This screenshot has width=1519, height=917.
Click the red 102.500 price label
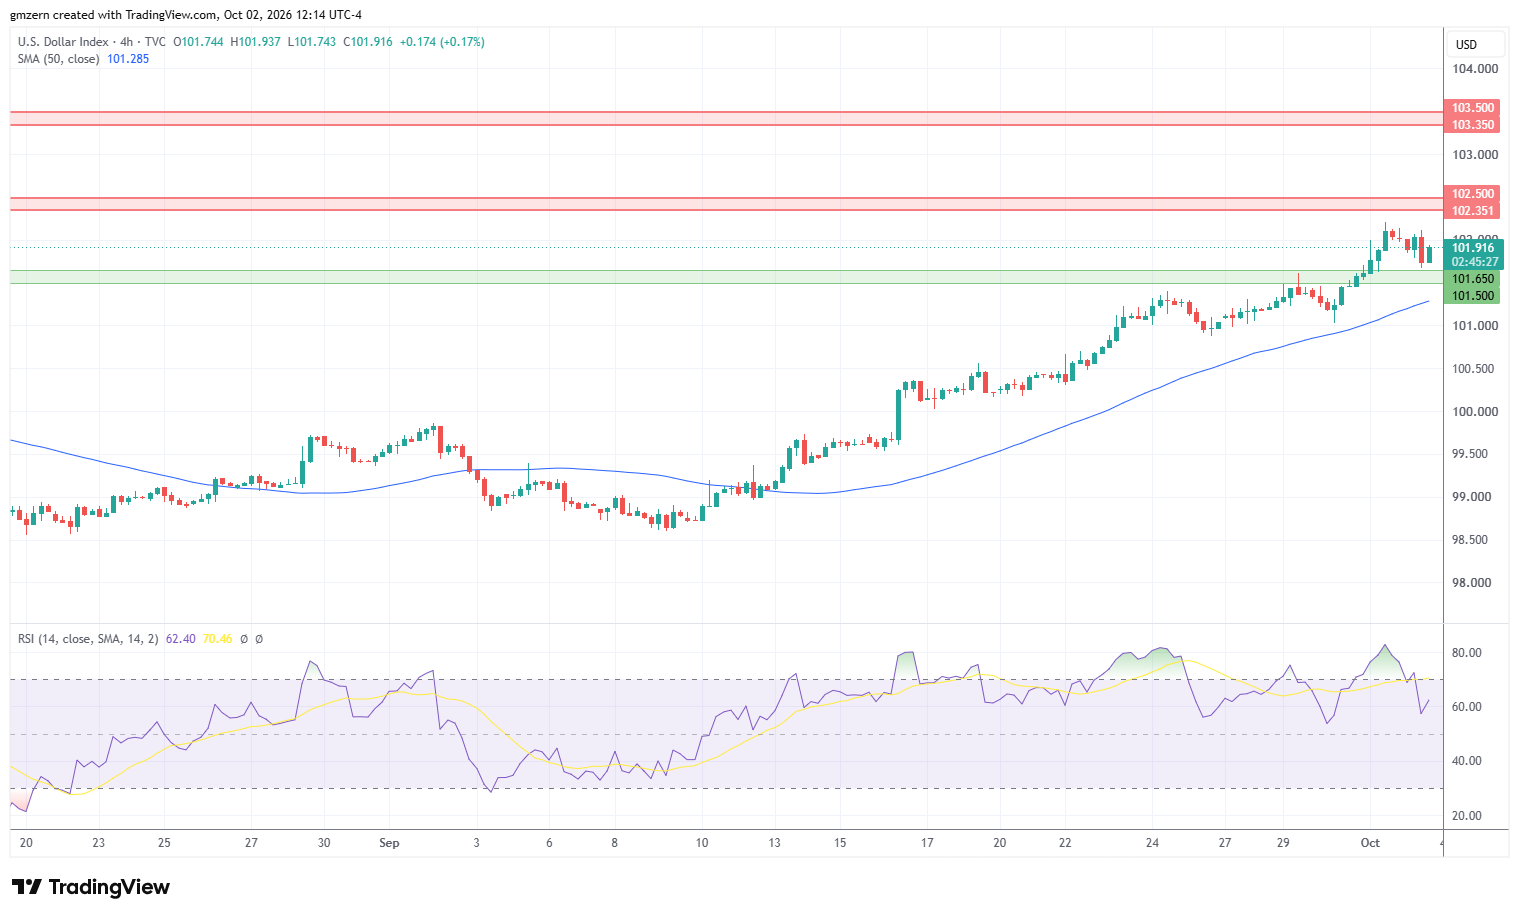pos(1473,194)
